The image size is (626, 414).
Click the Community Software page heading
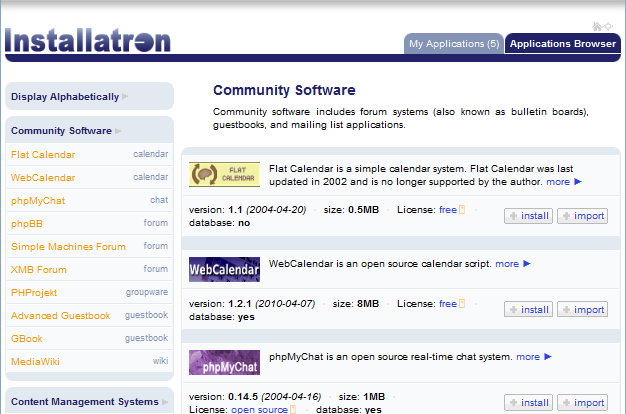[284, 90]
